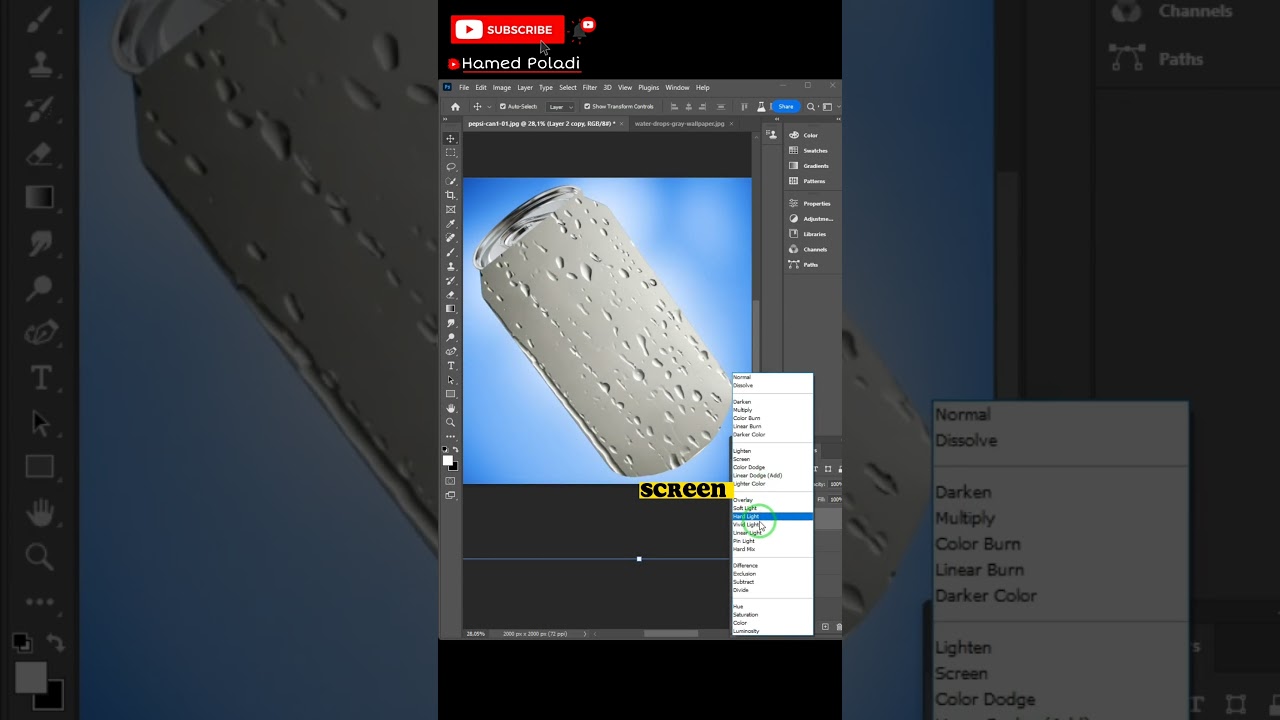Select the Object Selection tool
The height and width of the screenshot is (720, 1280).
pyautogui.click(x=451, y=181)
